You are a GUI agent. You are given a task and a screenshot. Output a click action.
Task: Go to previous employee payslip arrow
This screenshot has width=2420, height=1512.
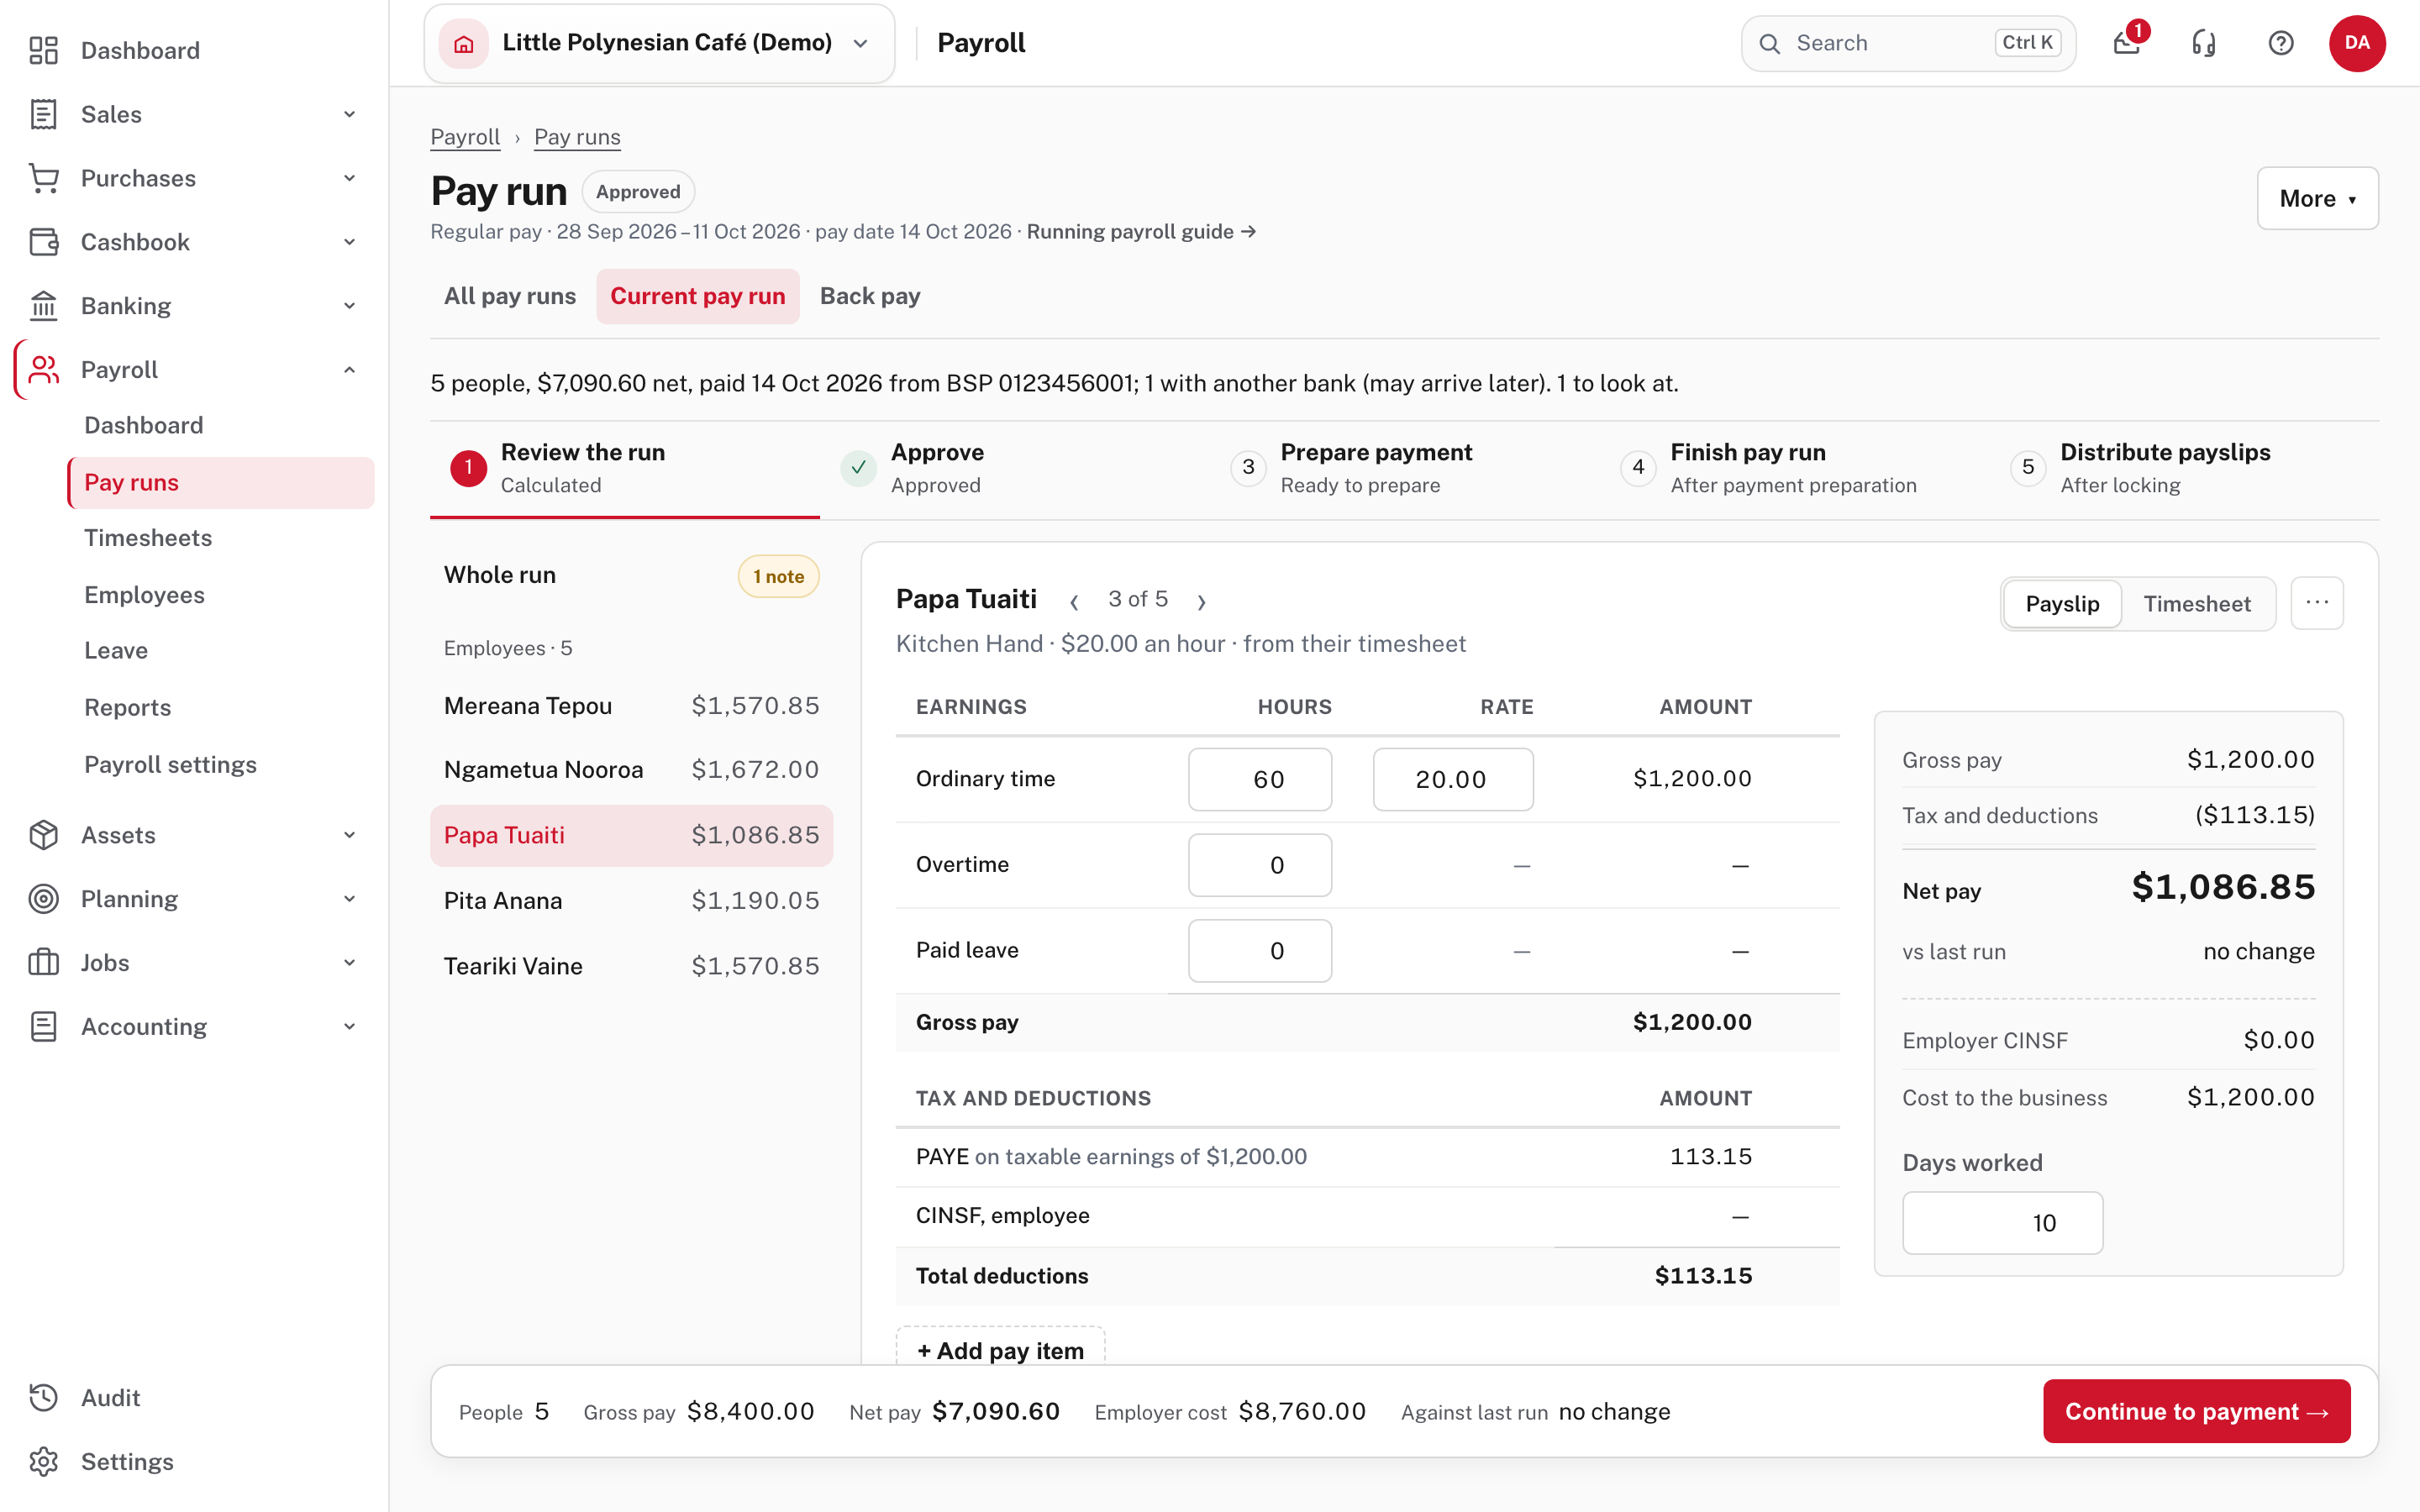1074,601
